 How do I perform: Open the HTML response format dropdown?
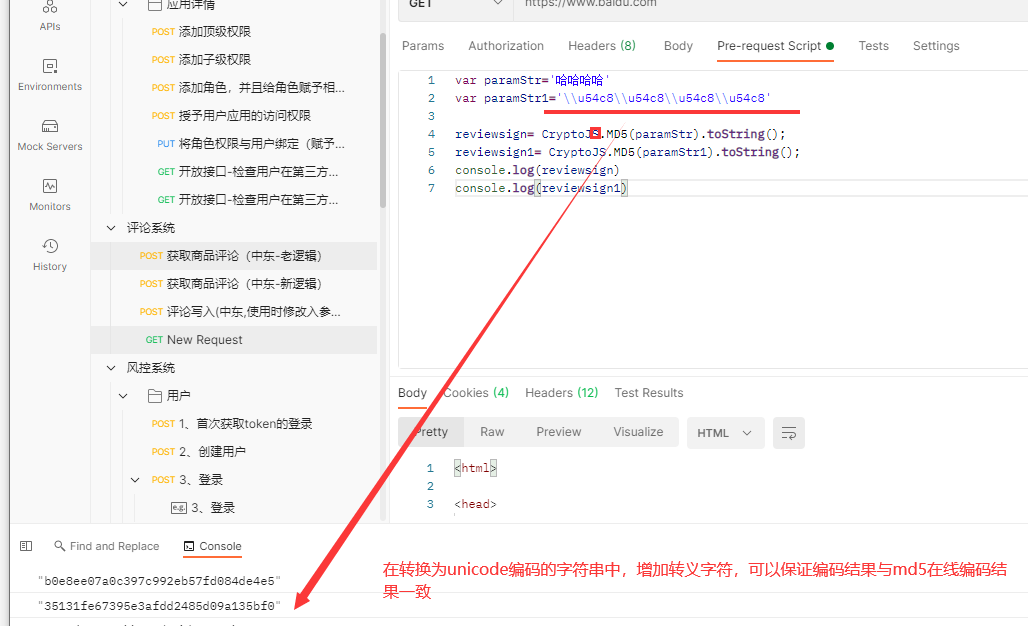pyautogui.click(x=725, y=432)
